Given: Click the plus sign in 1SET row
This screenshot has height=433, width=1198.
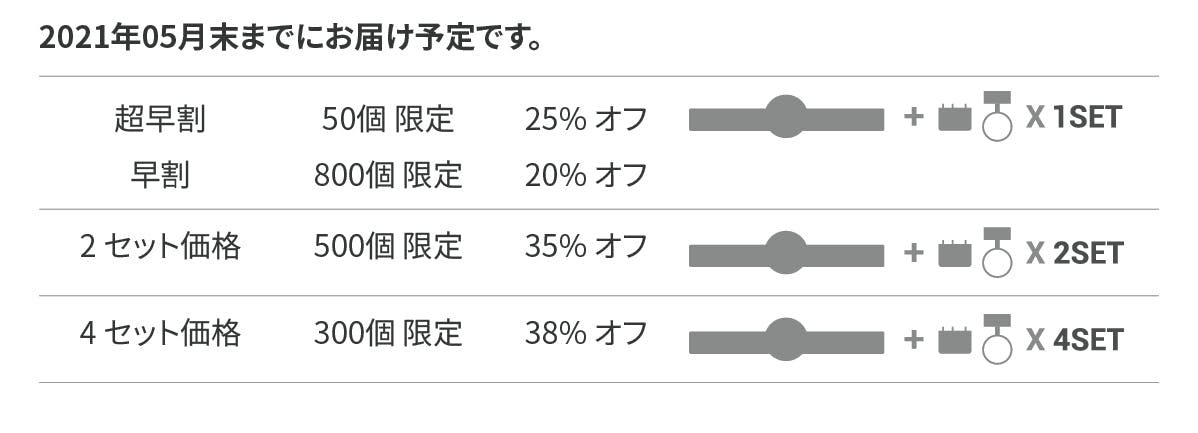Looking at the screenshot, I should (913, 118).
